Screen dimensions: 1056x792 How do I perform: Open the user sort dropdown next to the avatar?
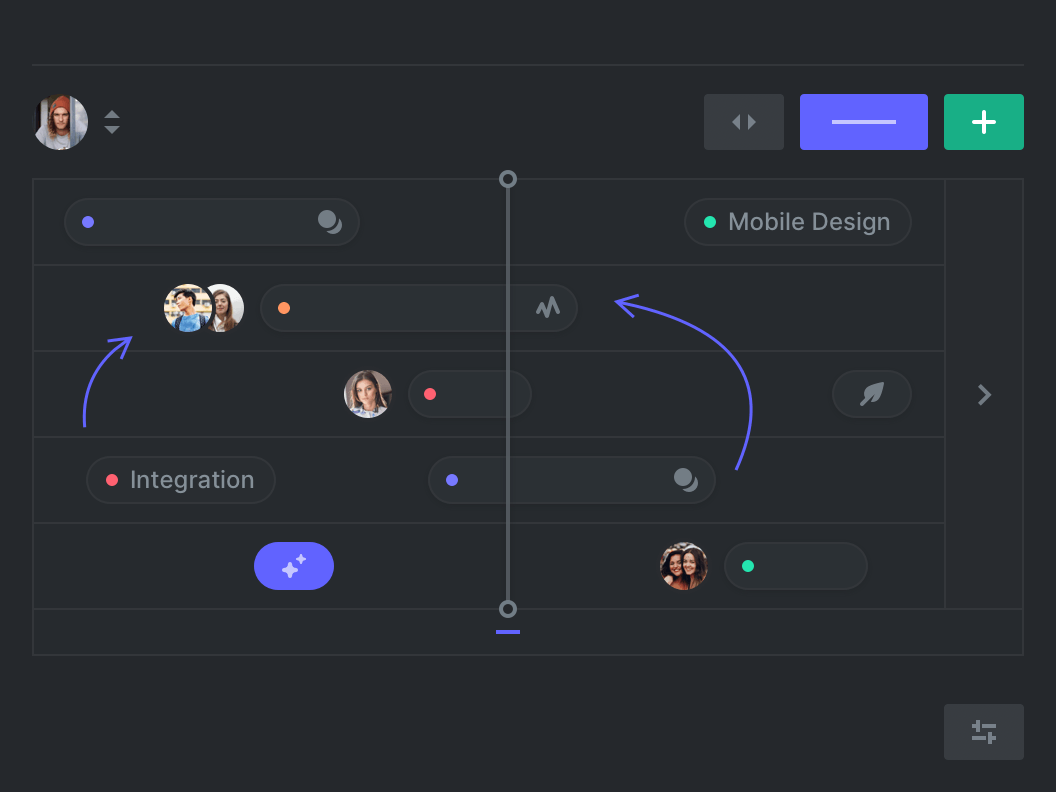pos(112,122)
